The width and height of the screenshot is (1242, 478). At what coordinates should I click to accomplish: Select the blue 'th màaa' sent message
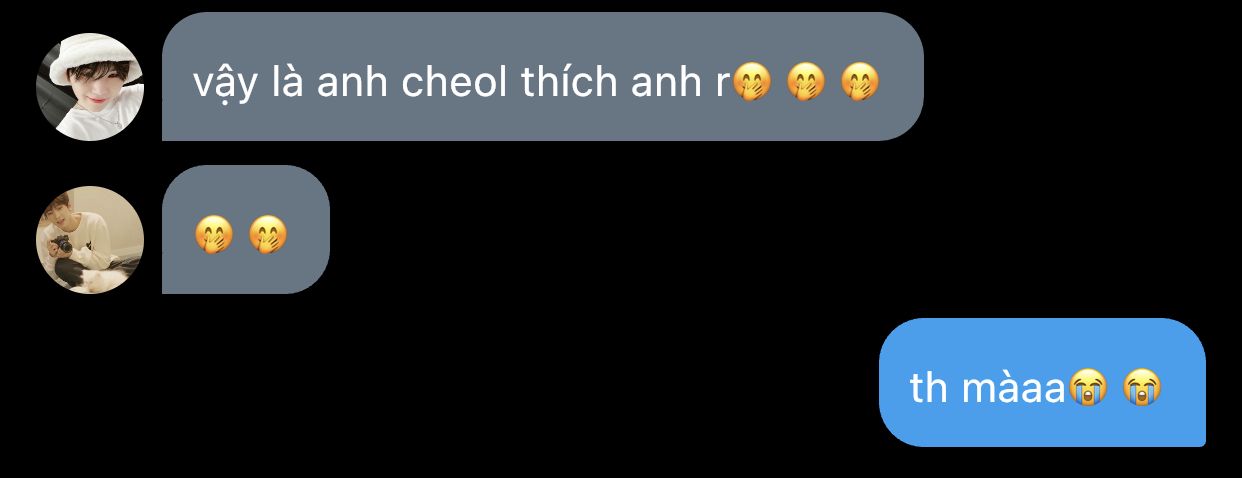tap(1042, 382)
